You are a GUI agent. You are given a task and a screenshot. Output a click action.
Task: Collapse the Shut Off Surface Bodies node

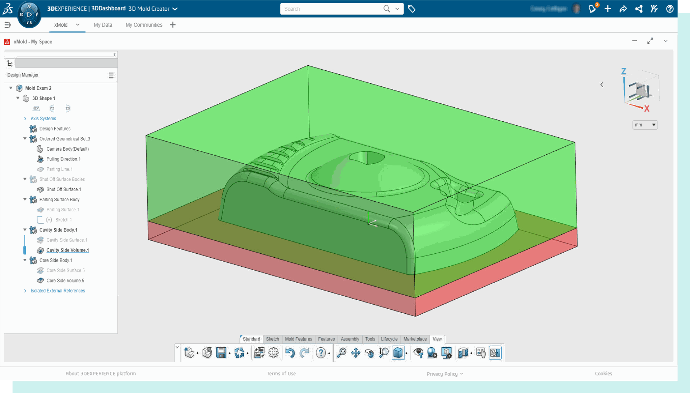point(25,179)
